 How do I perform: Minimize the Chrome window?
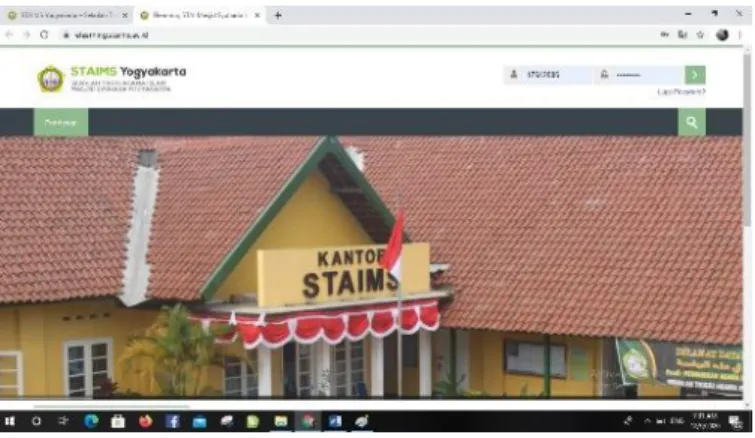click(688, 14)
